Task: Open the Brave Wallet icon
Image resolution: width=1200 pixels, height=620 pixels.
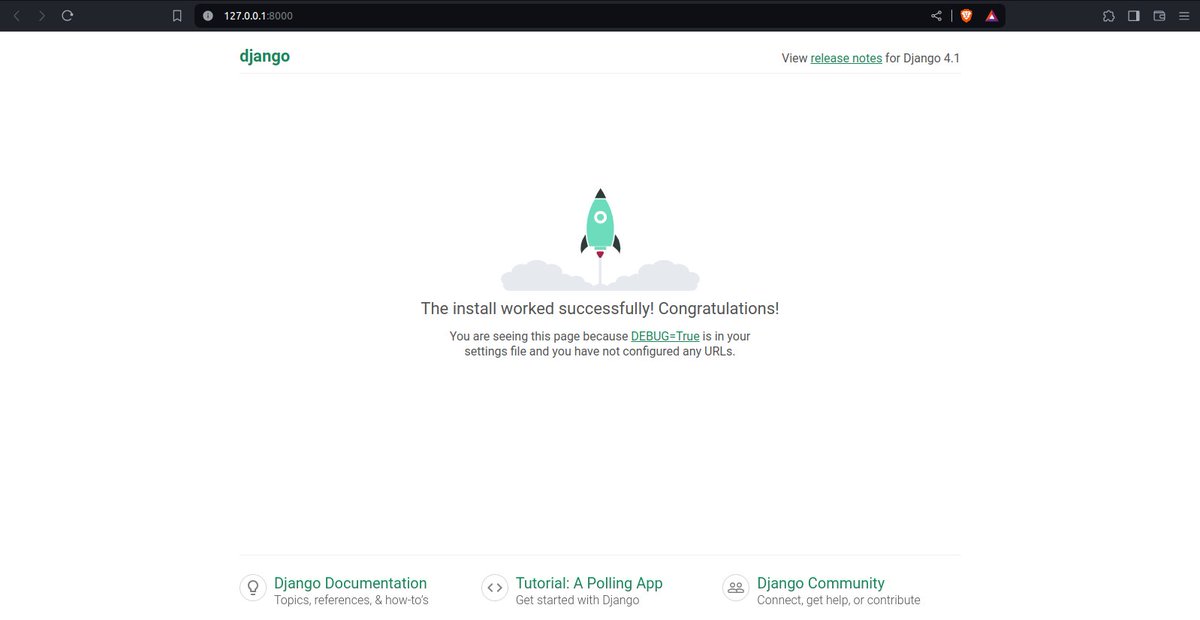Action: pyautogui.click(x=1160, y=16)
